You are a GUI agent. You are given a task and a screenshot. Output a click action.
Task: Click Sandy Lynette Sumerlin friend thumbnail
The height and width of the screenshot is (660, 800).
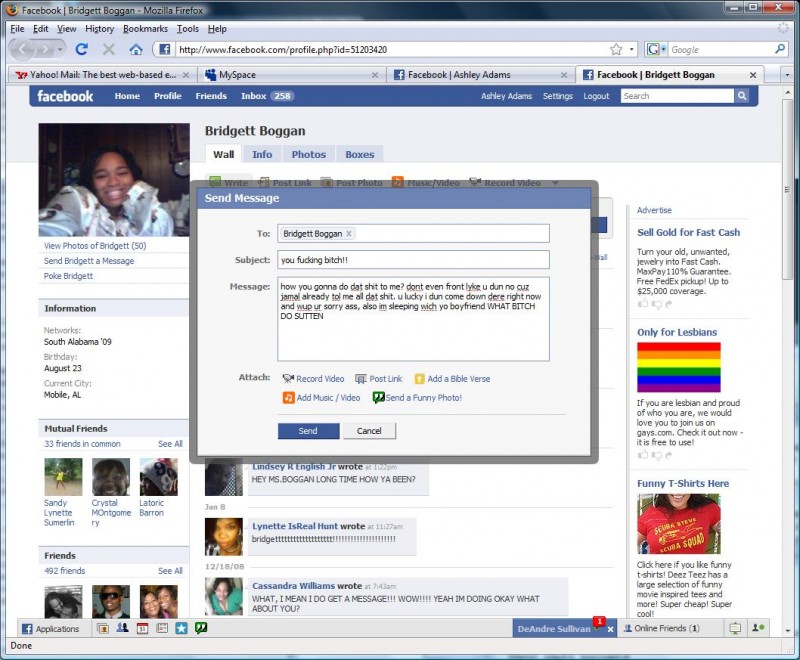(x=63, y=477)
